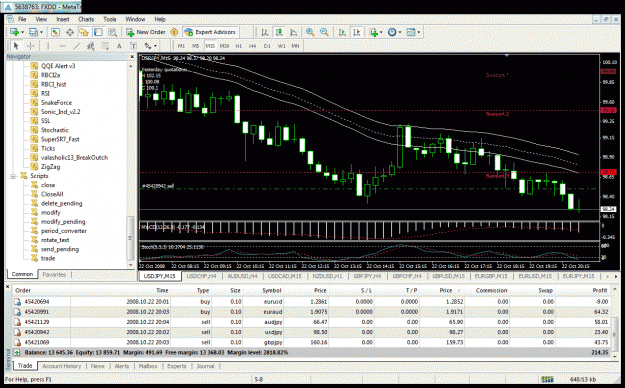
Task: Open the Indicators list icon
Action: (373, 32)
